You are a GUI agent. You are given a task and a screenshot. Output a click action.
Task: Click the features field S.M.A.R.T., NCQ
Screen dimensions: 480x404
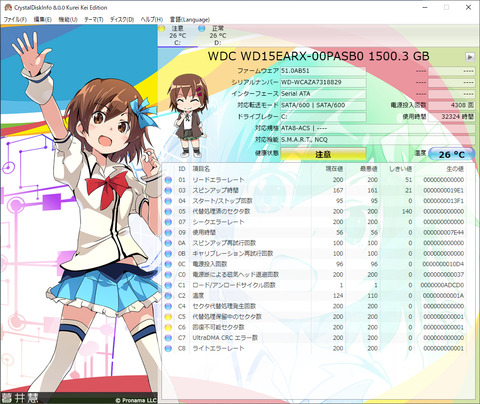coord(378,140)
